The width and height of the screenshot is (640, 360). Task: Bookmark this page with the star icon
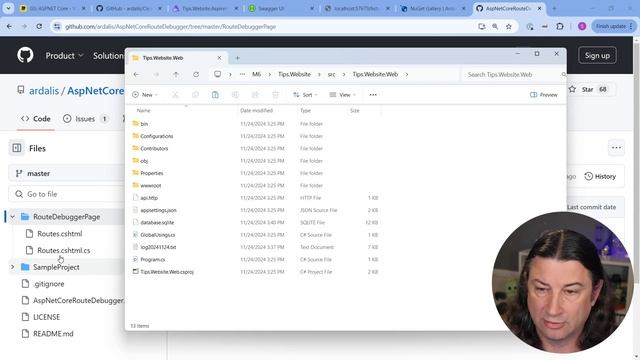509,27
